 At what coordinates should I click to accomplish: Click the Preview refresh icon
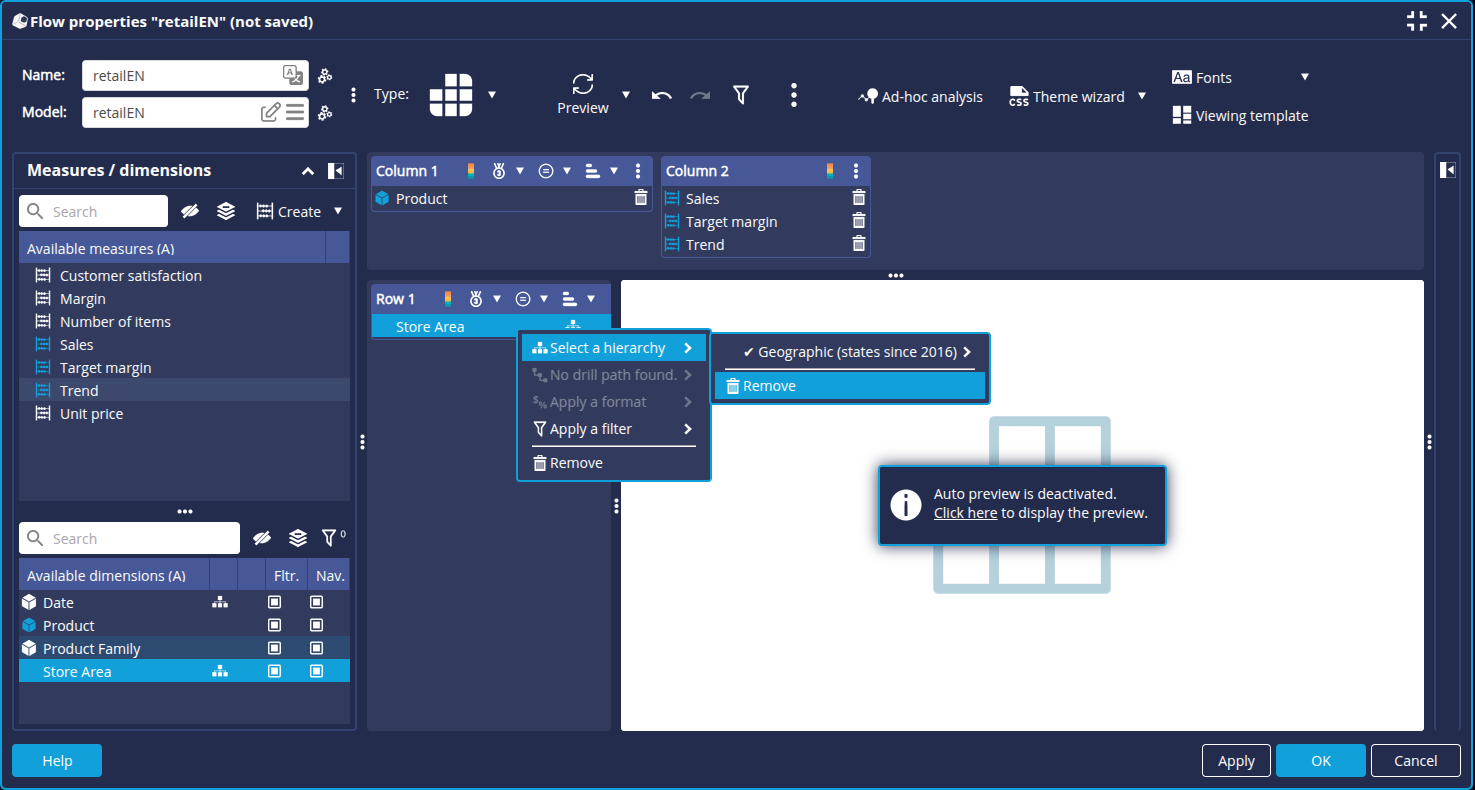point(583,84)
